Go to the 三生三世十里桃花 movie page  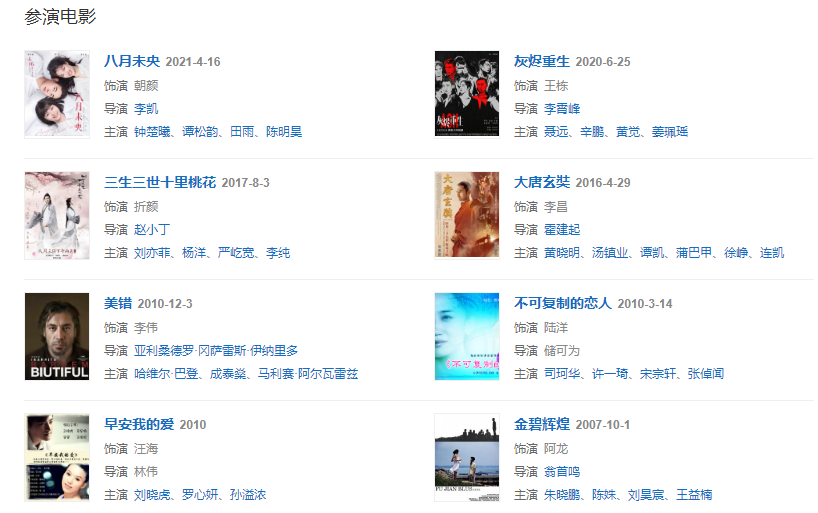coord(160,182)
